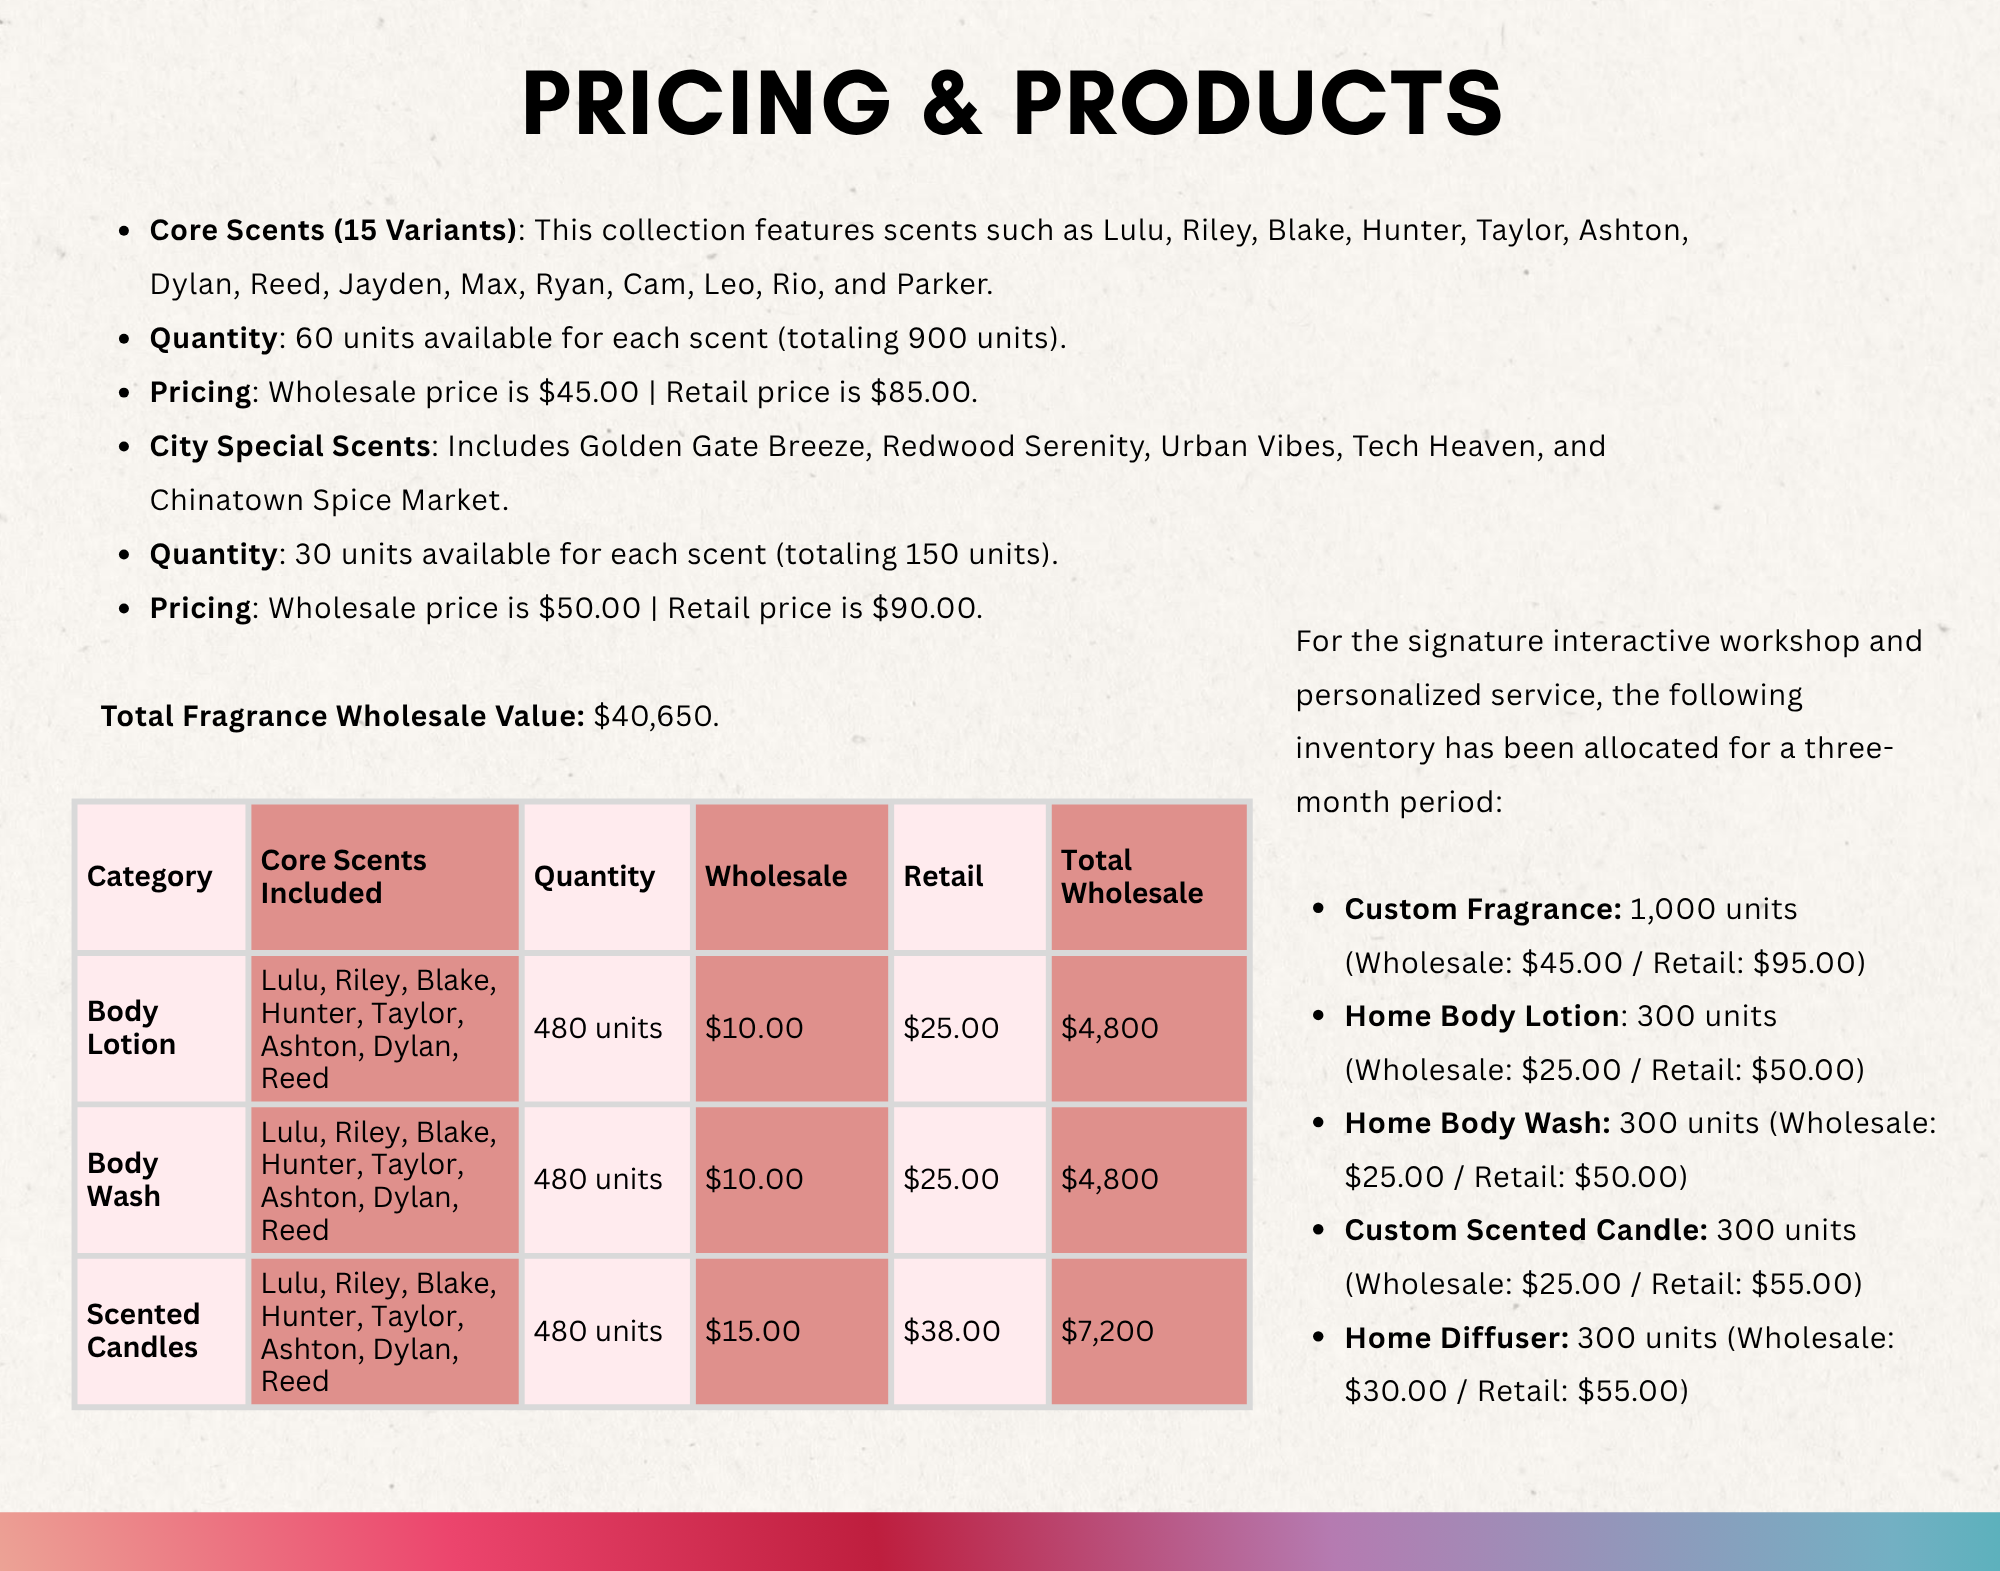This screenshot has width=2000, height=1571.
Task: Select the Custom Scented Candle bullet item
Action: [x=1604, y=1257]
